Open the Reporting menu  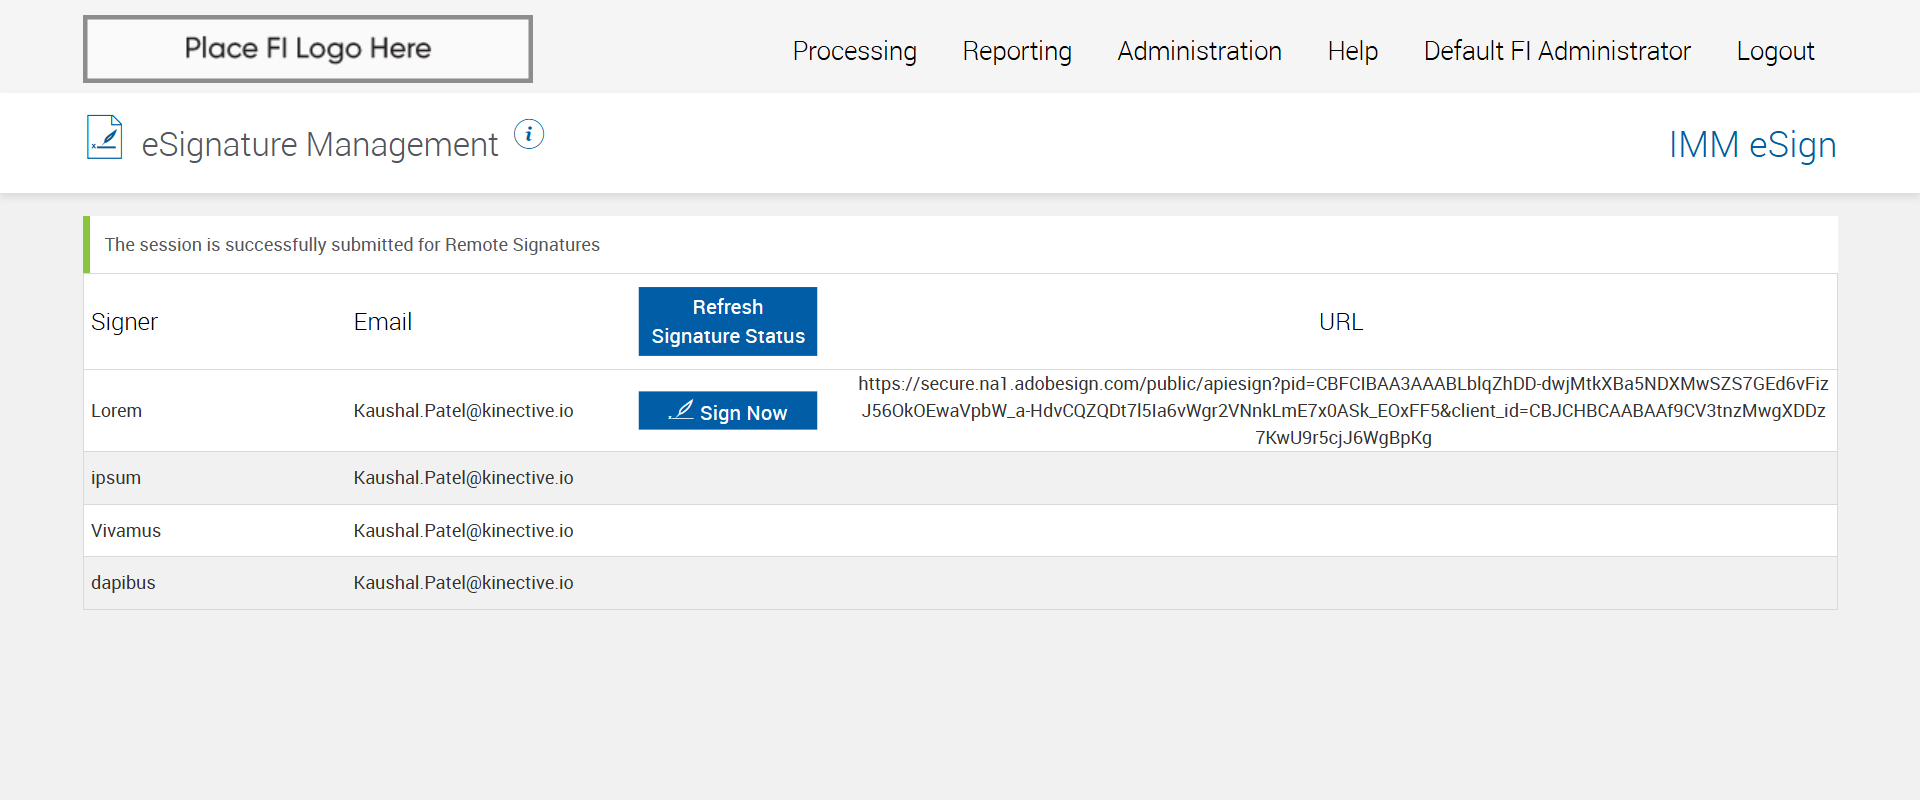click(x=1016, y=51)
